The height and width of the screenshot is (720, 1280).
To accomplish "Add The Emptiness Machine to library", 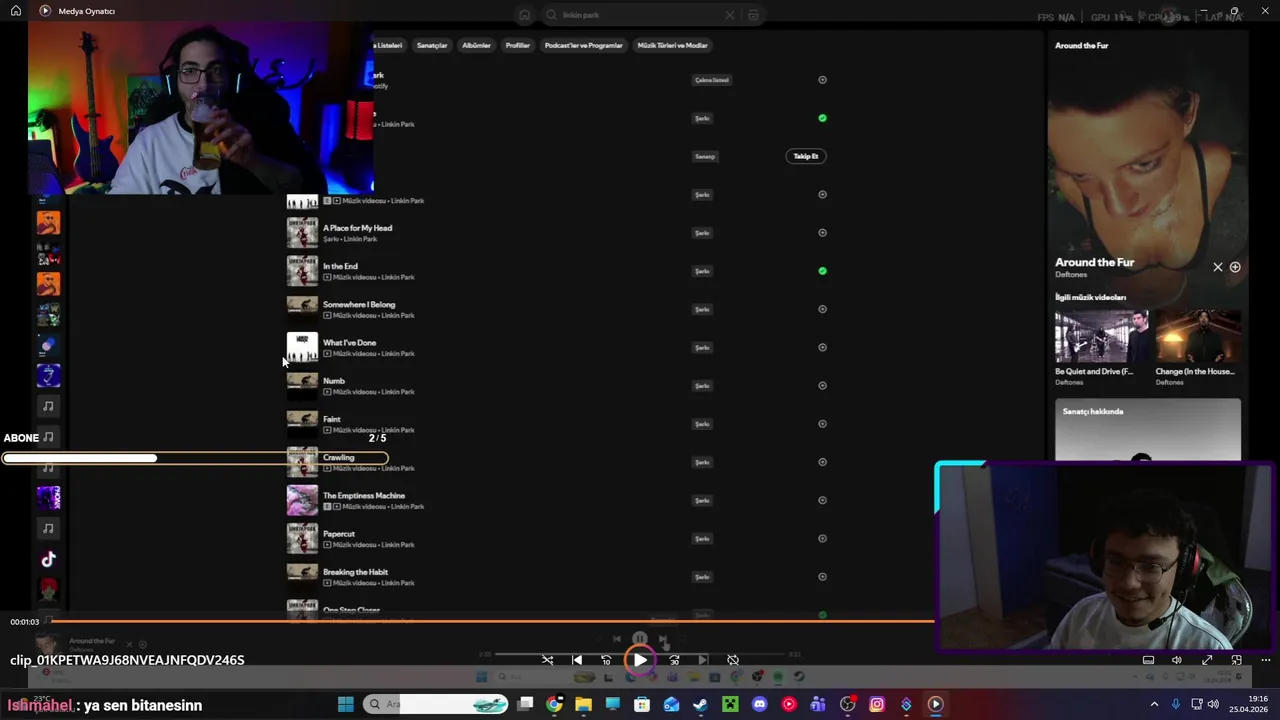I will (x=823, y=500).
